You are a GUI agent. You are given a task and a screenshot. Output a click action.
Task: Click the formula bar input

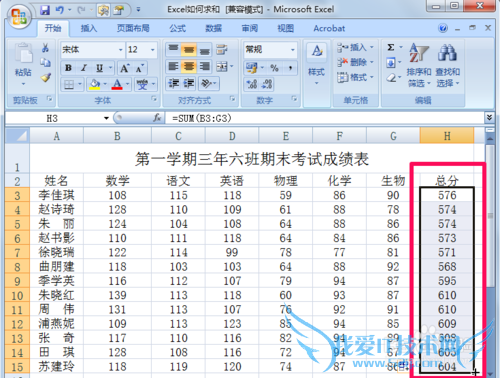[325, 118]
